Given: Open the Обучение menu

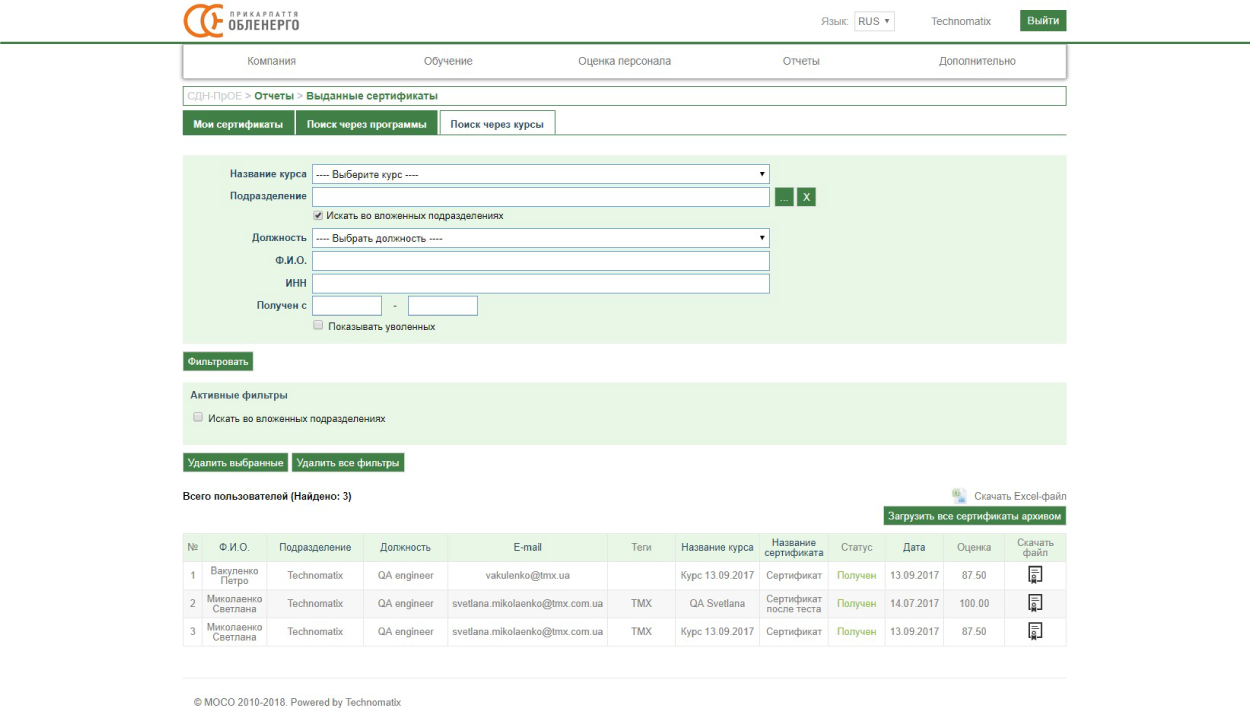Looking at the screenshot, I should click(448, 61).
